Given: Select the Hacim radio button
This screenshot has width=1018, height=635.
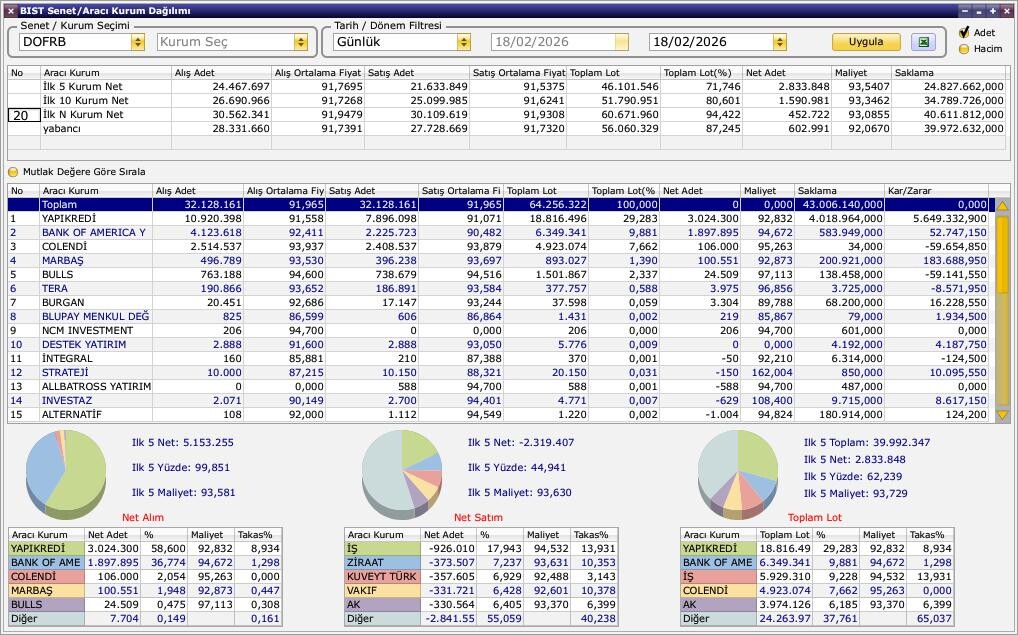Looking at the screenshot, I should pos(964,48).
